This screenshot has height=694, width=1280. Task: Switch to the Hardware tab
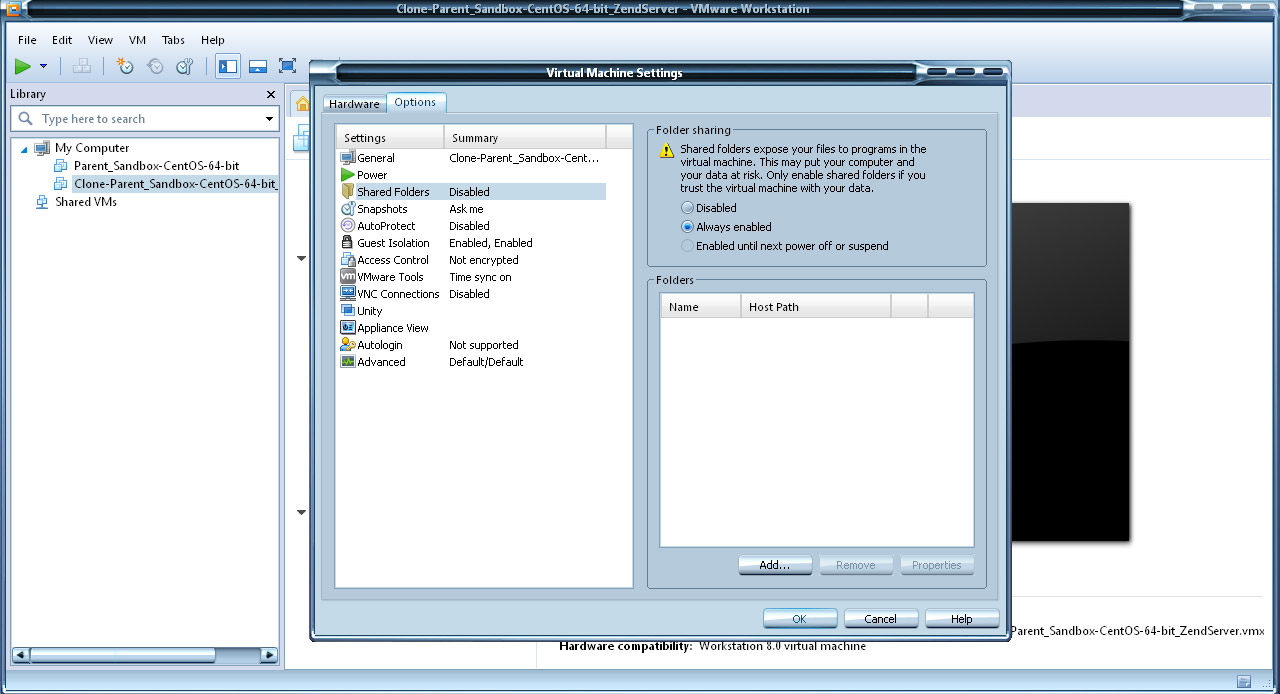click(x=354, y=104)
